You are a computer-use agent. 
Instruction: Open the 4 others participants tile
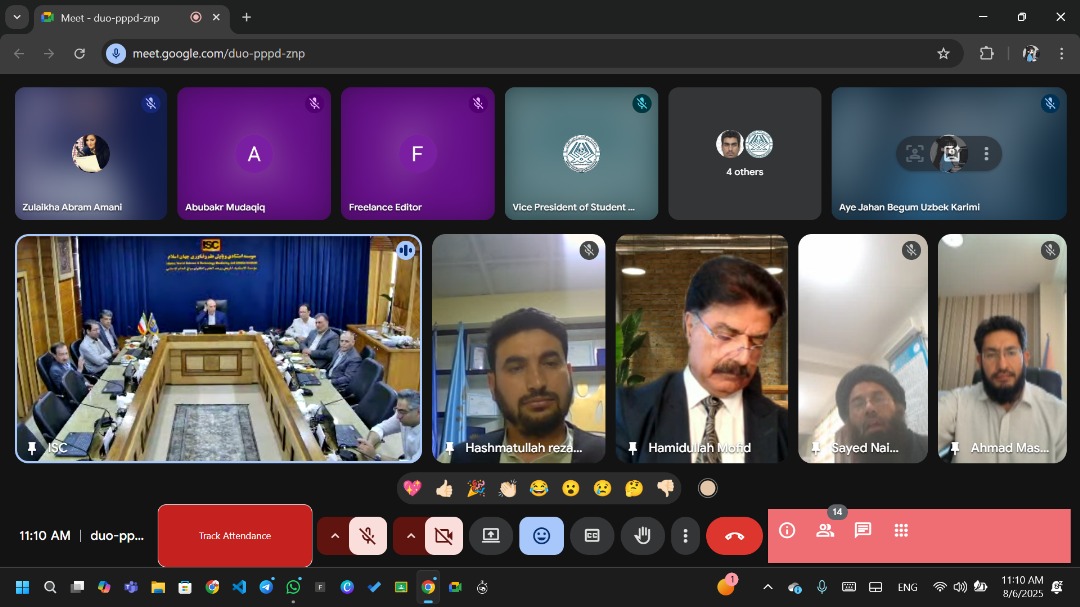click(744, 153)
